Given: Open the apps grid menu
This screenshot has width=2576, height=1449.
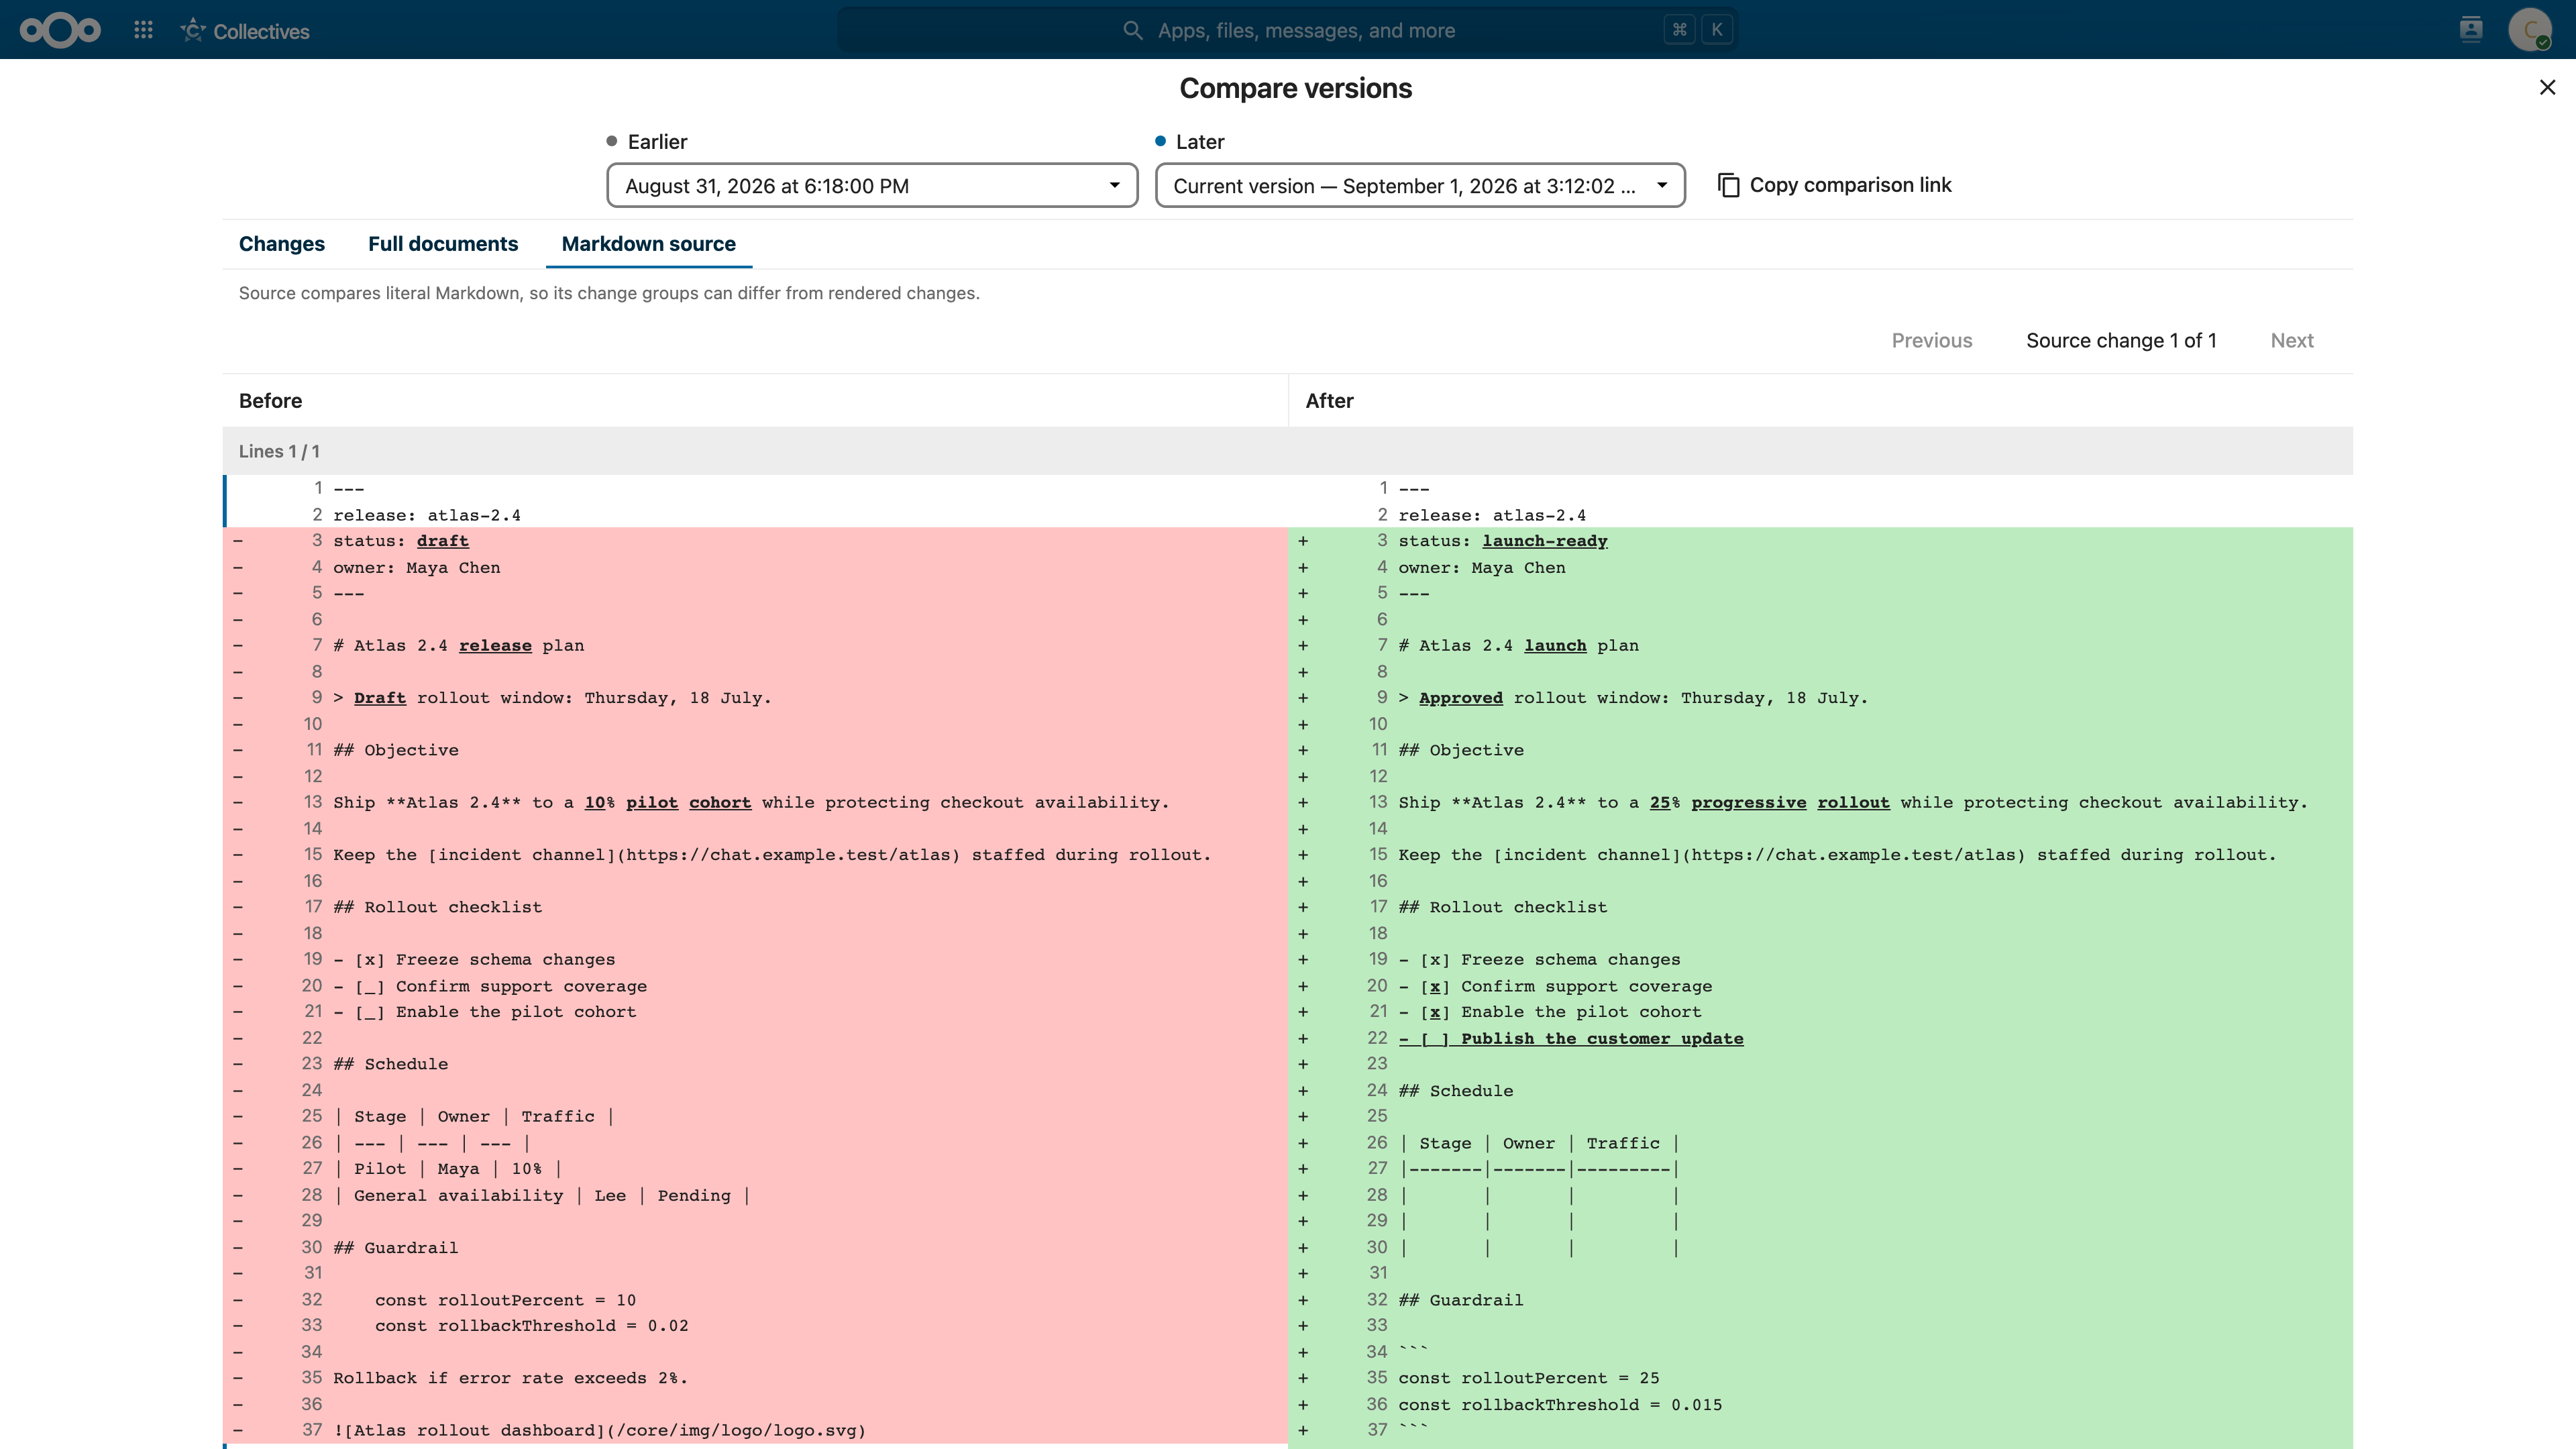Looking at the screenshot, I should (x=143, y=30).
